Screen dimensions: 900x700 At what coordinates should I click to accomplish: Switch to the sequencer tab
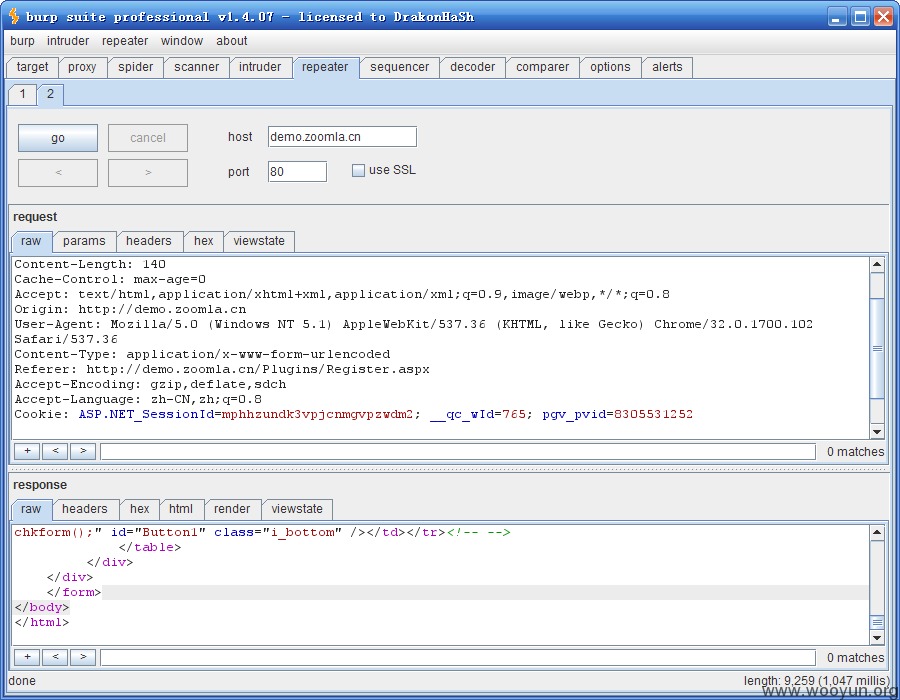399,67
